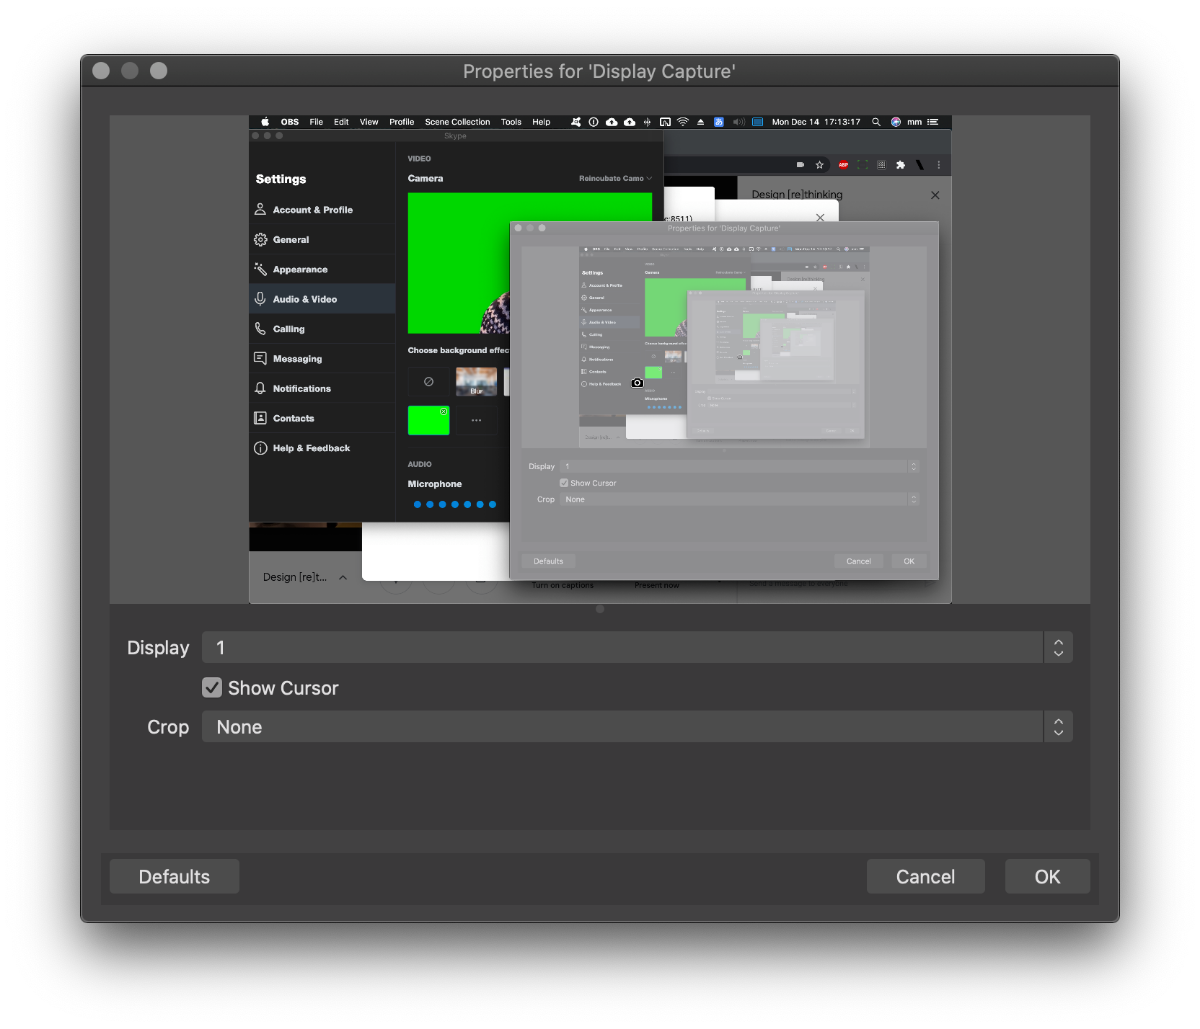Click the date and time Mon Dec 14
Image resolution: width=1200 pixels, height=1029 pixels.
(816, 122)
